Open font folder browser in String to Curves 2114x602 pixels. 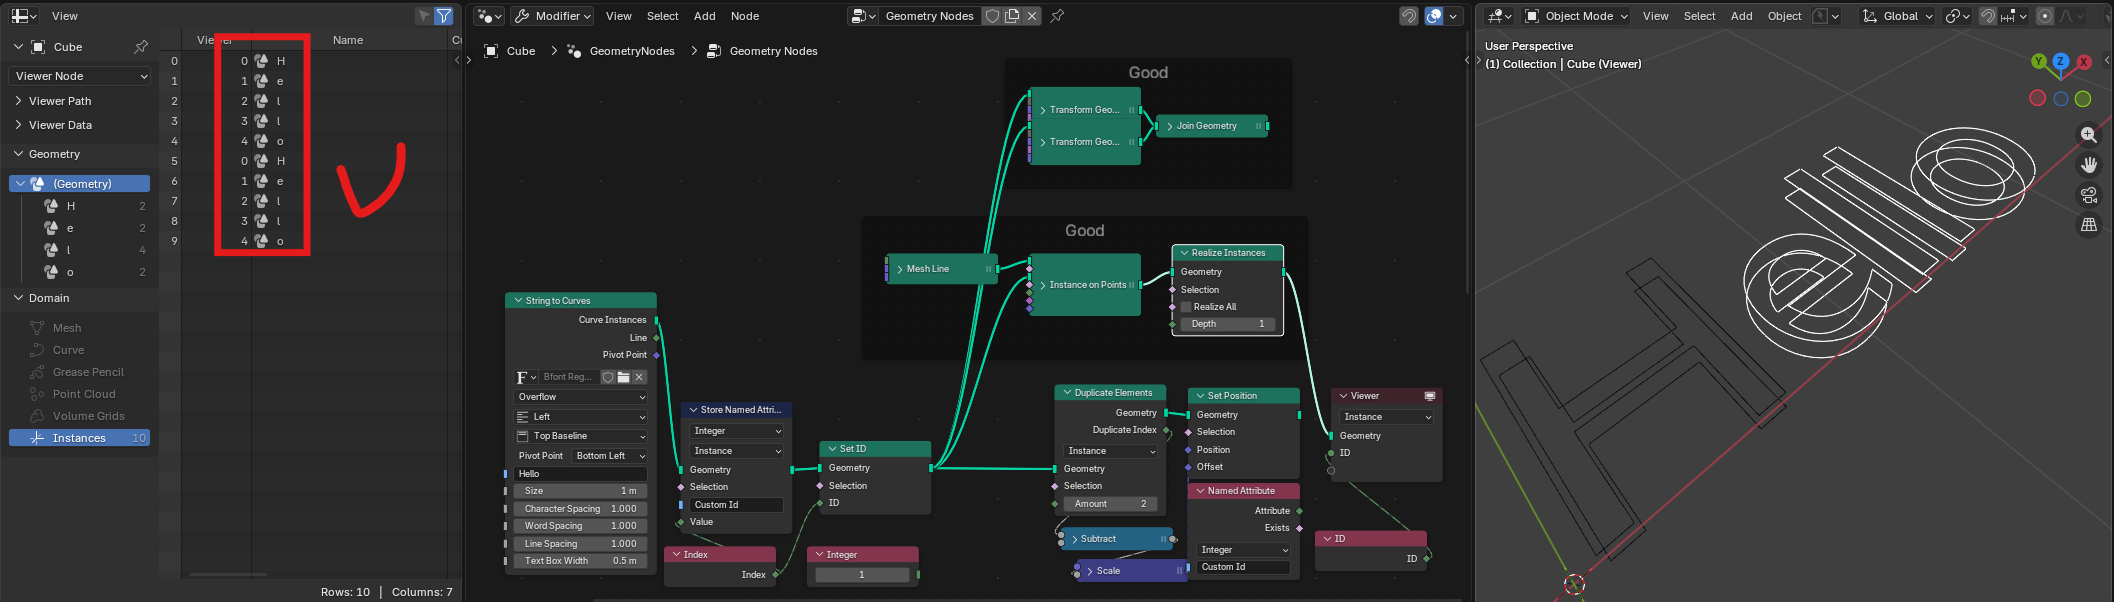click(x=623, y=377)
